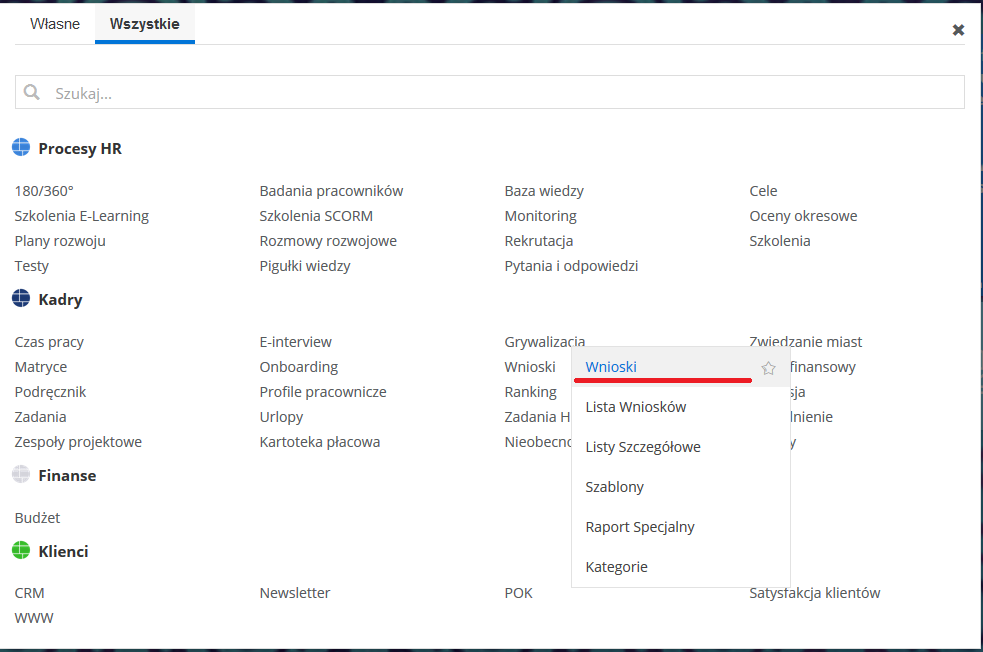
Task: Open the POK module
Action: [518, 594]
